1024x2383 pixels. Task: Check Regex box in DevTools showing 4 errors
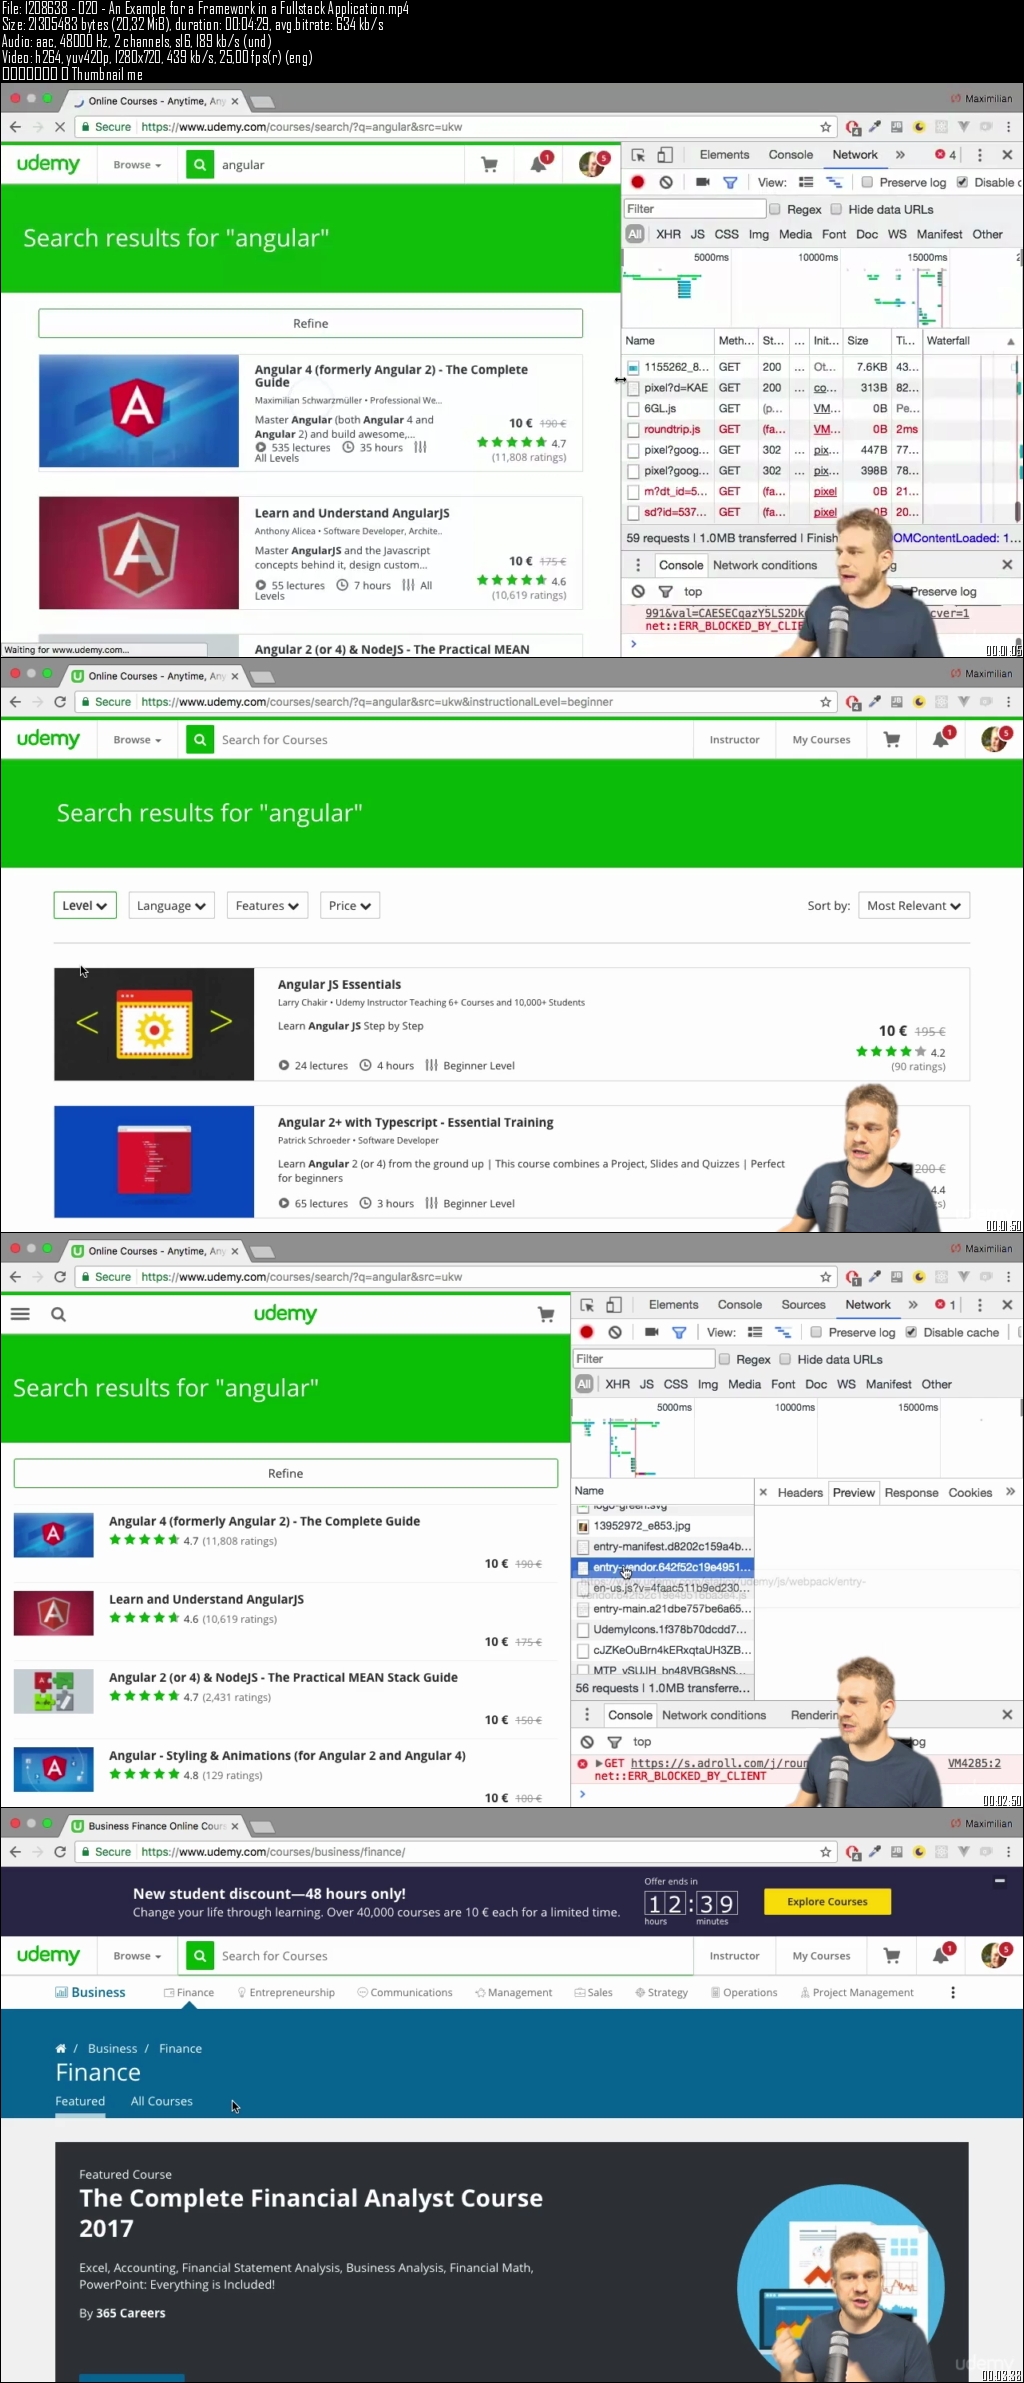pos(775,209)
